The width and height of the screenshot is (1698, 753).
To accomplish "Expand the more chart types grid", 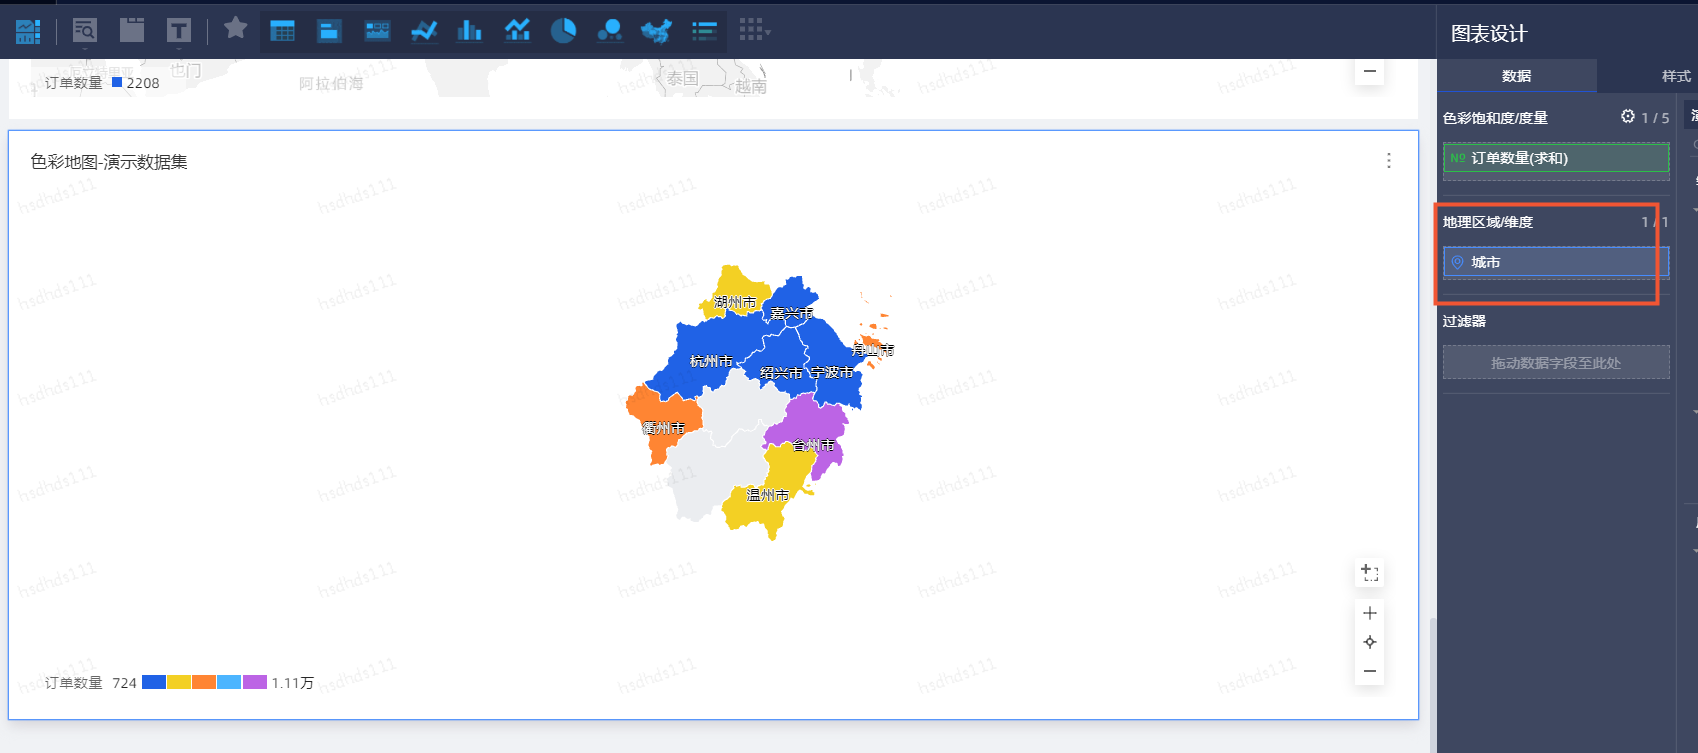I will coord(754,31).
